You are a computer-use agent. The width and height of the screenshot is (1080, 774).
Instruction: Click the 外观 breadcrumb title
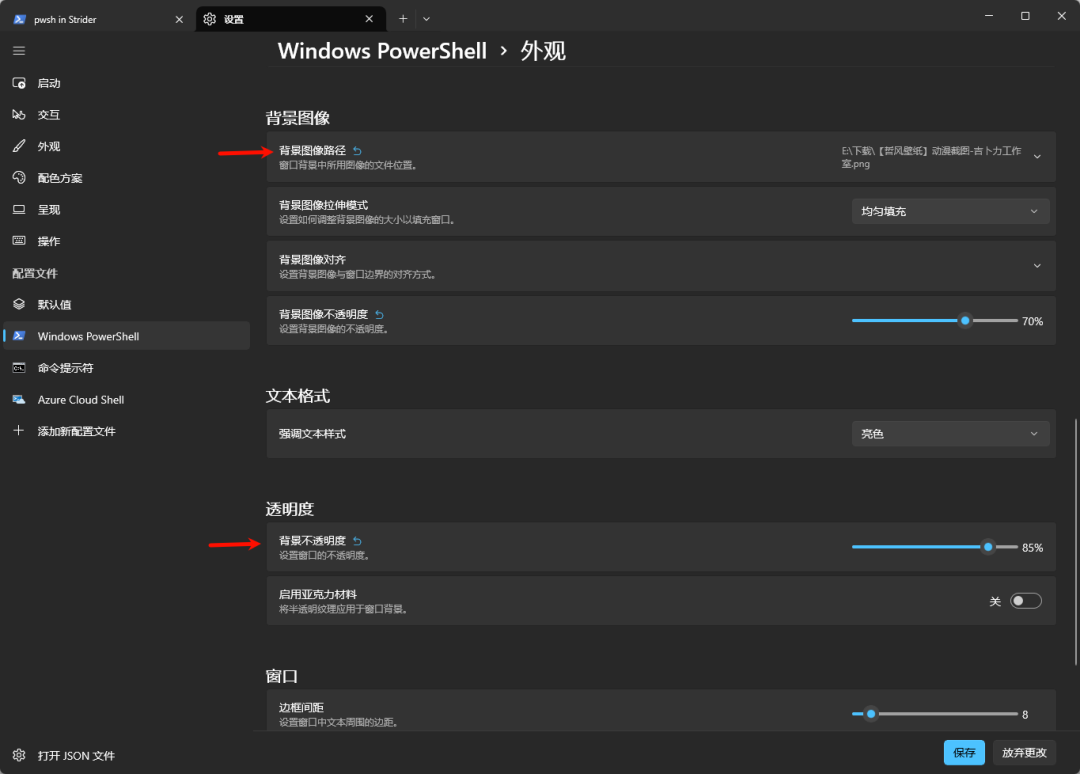543,51
